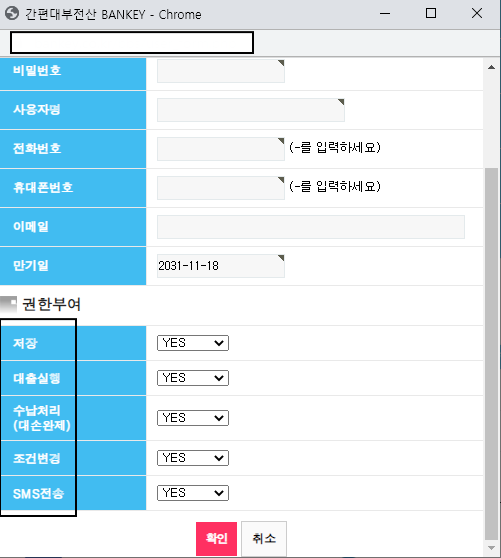Open the 조건변경 permission dropdown
This screenshot has height=558, width=501.
193,458
